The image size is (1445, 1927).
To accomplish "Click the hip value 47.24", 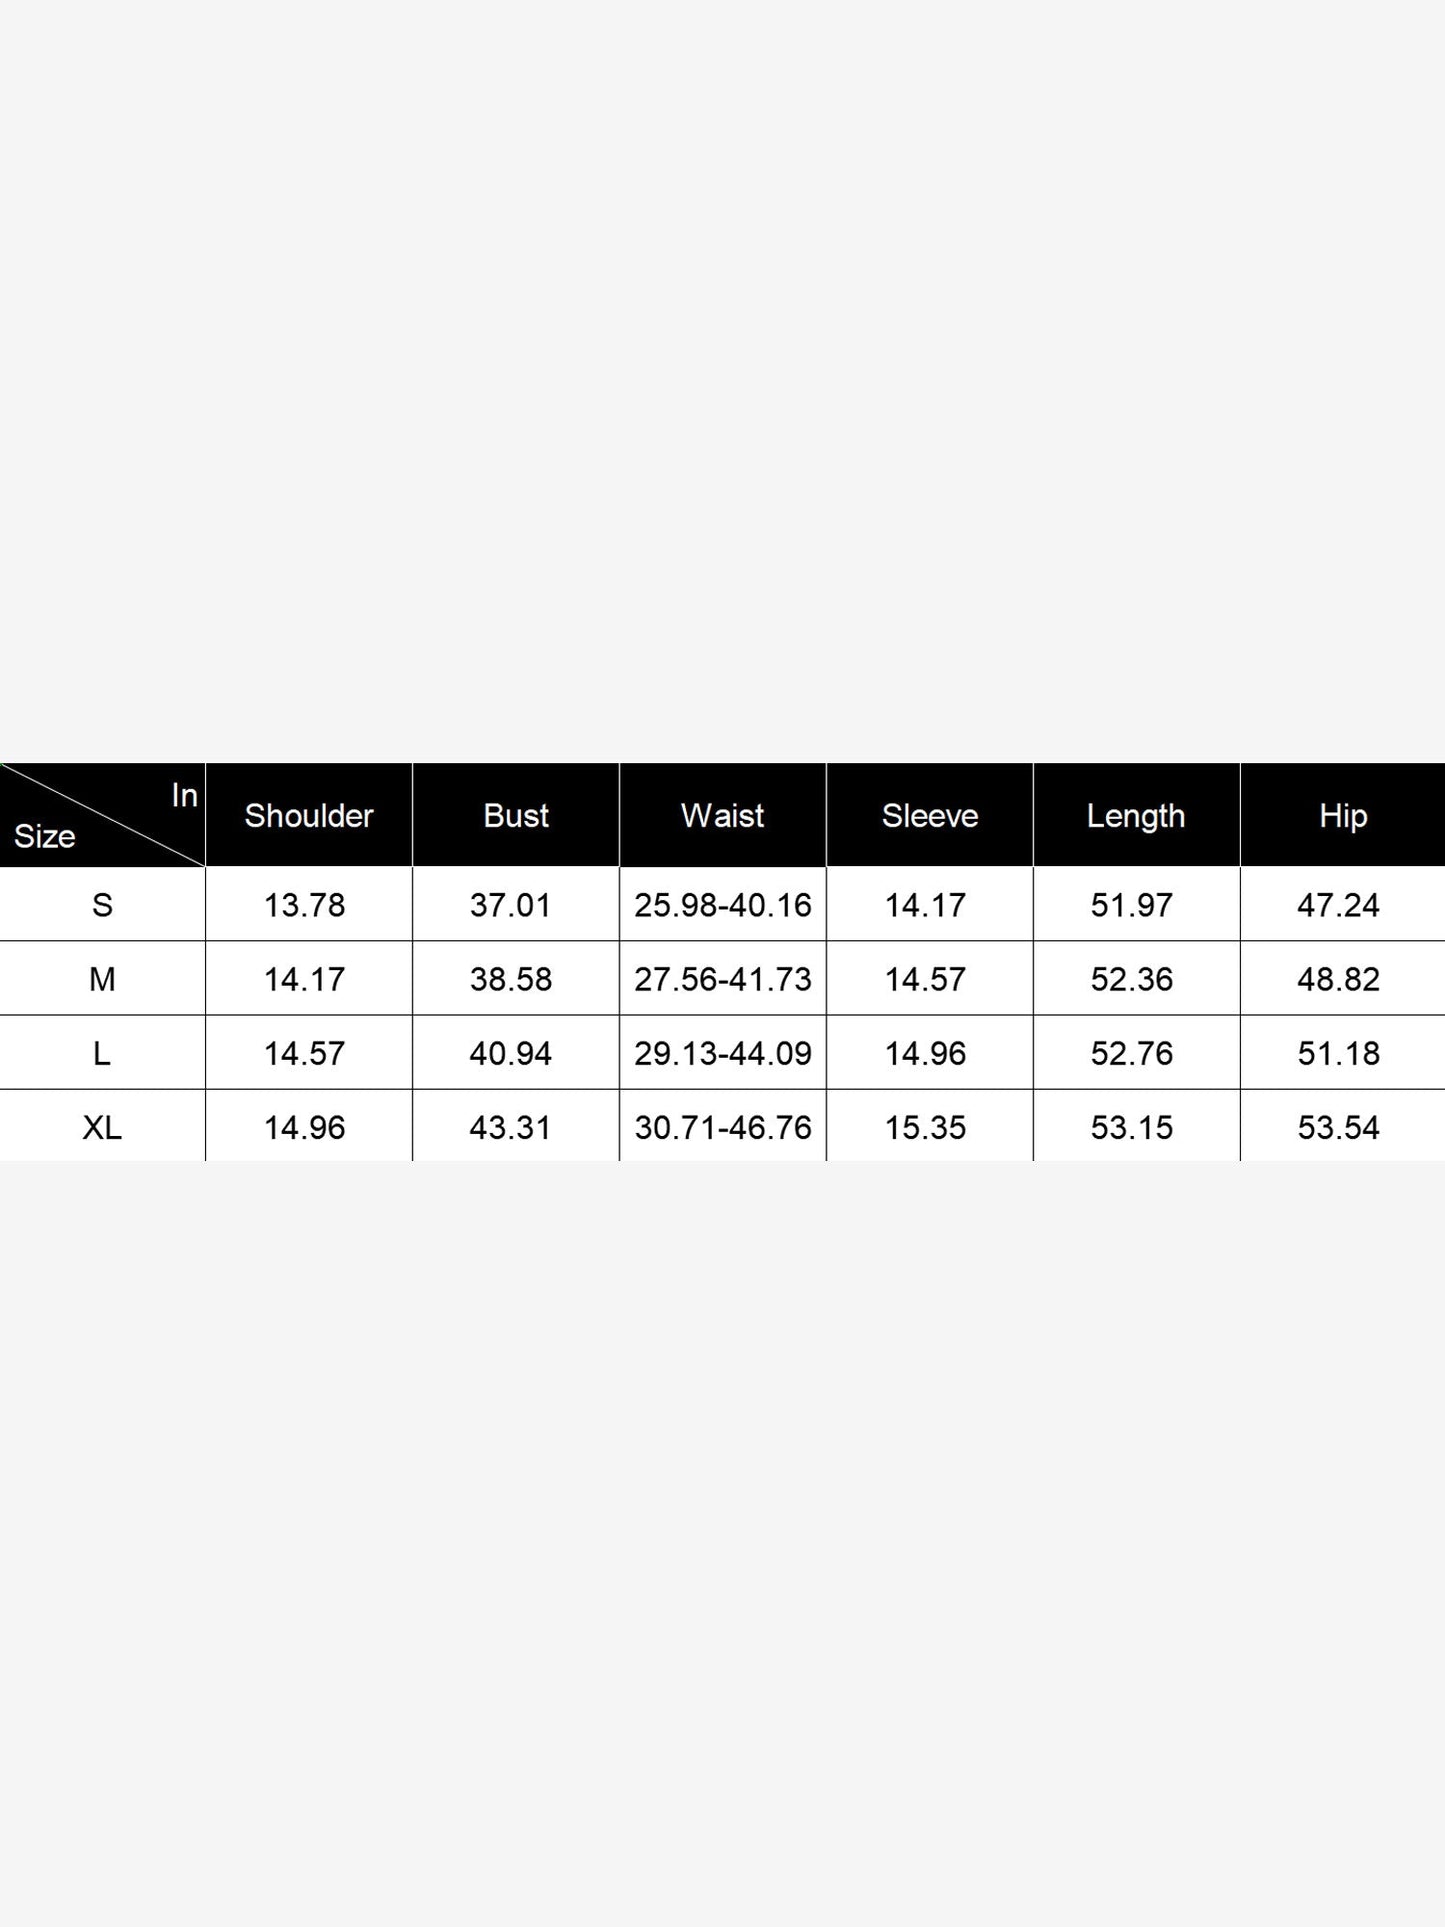I will pos(1339,905).
